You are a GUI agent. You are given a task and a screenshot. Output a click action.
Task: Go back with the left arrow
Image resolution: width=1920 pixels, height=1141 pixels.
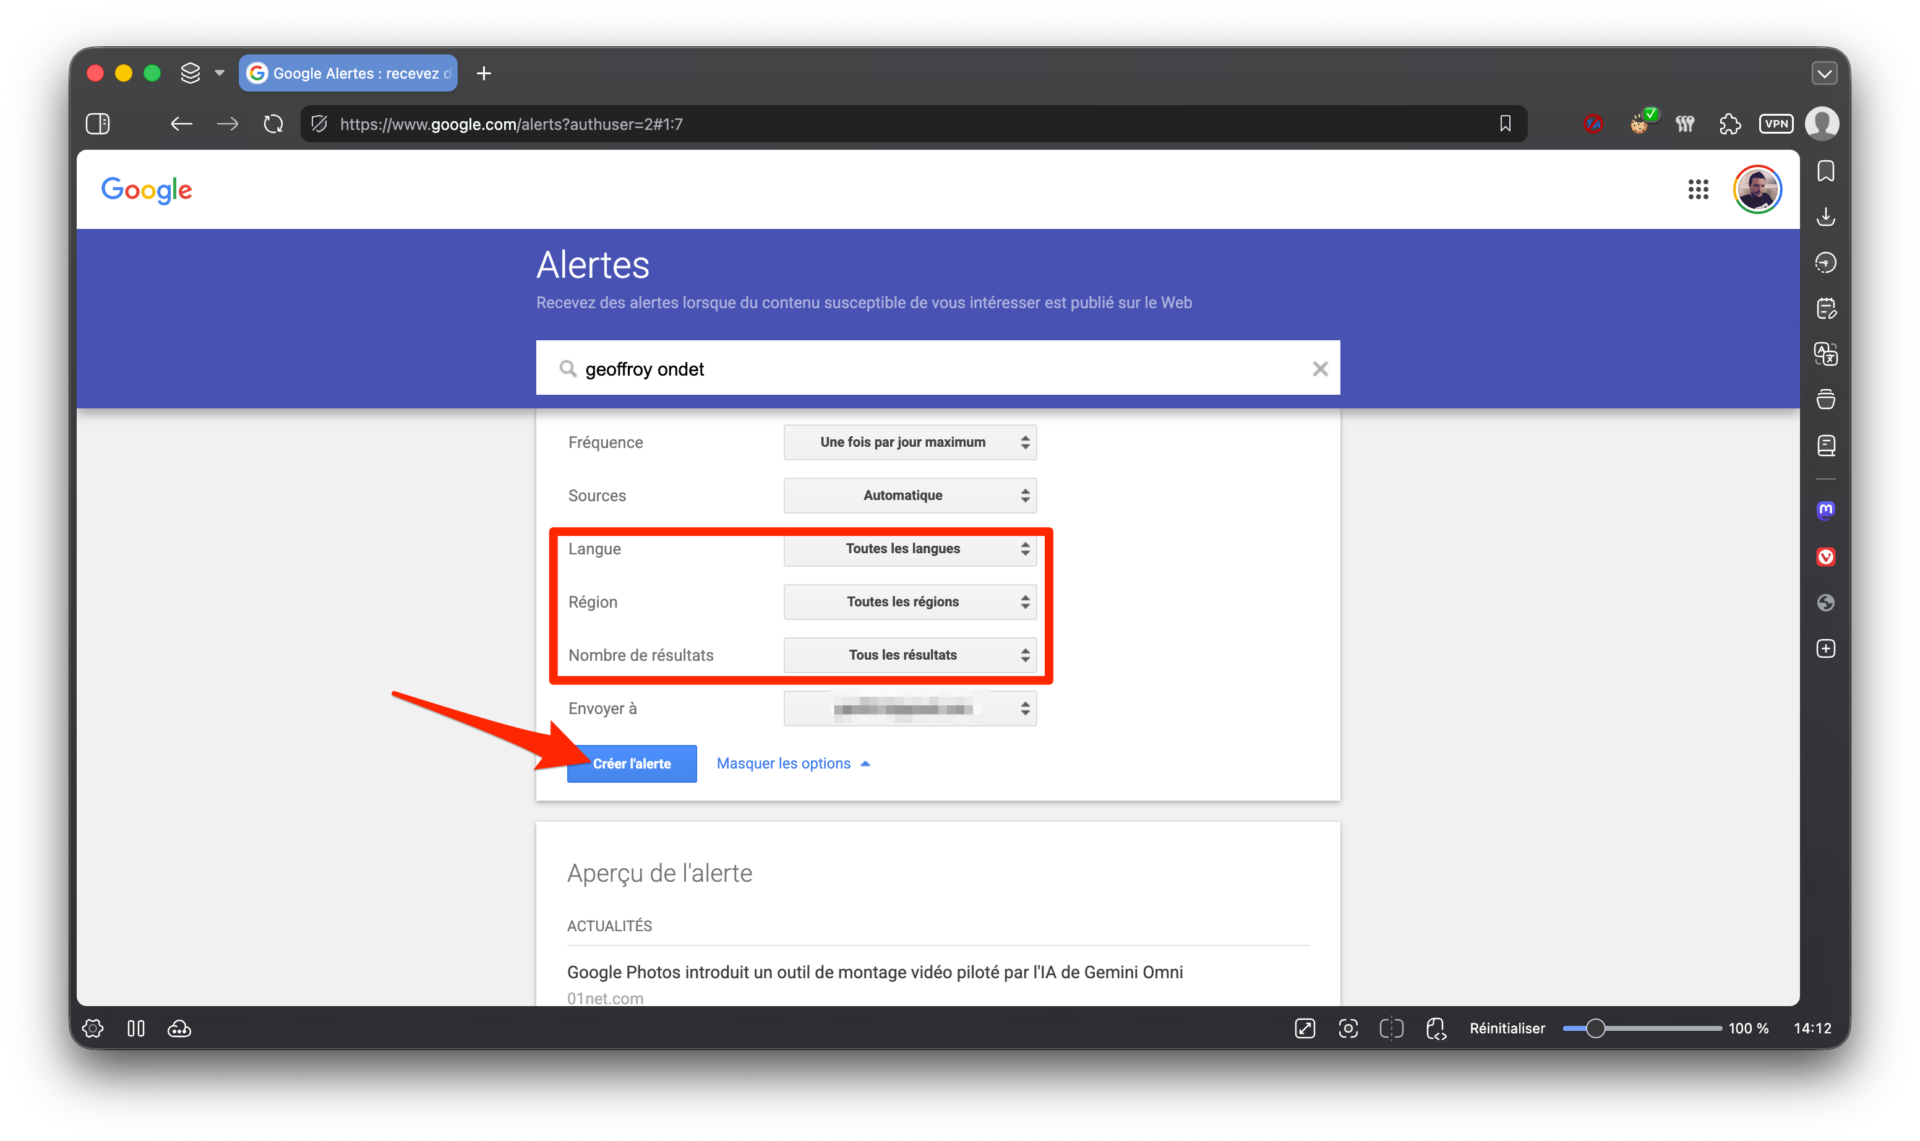coord(181,124)
